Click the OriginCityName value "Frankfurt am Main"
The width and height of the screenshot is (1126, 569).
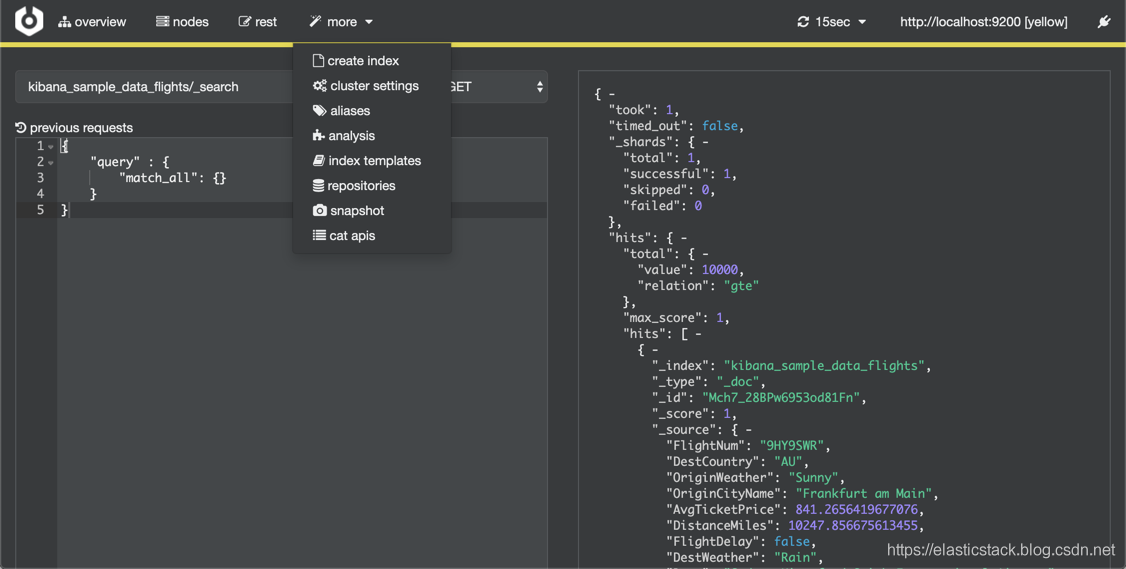click(864, 494)
